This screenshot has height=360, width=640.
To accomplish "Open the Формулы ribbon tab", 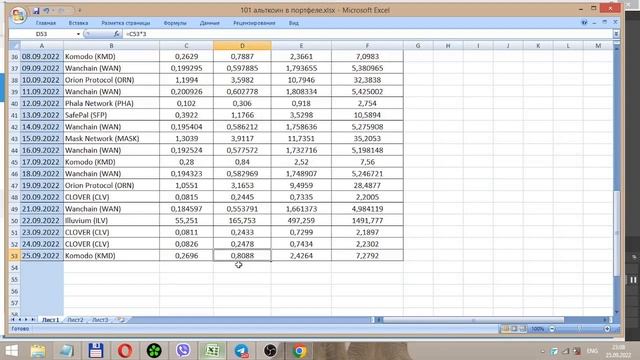I will (175, 23).
